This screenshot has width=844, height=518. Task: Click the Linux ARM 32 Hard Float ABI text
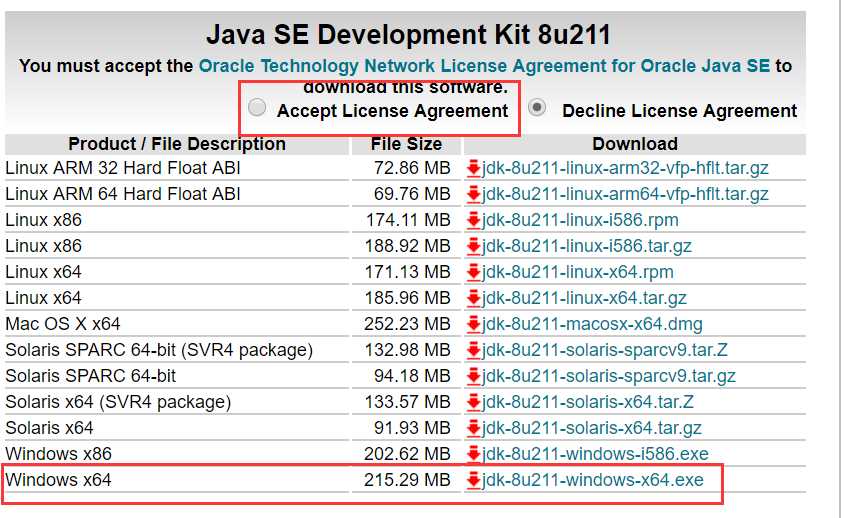(x=123, y=168)
